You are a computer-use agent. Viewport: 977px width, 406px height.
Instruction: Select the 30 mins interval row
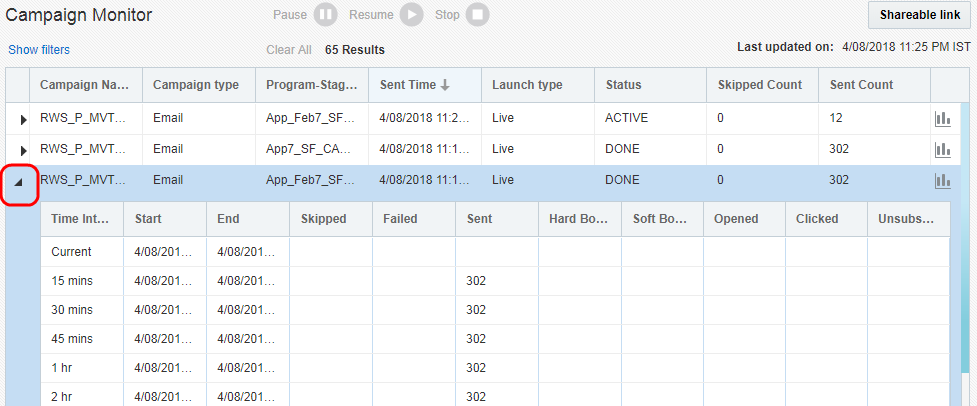[495, 309]
